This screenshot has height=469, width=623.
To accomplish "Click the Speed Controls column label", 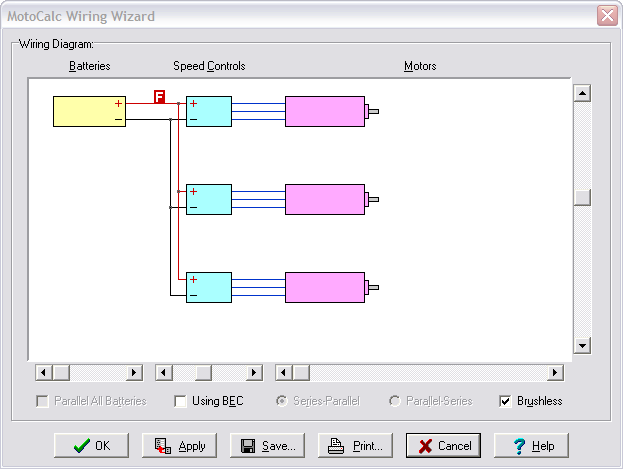I will [x=209, y=66].
